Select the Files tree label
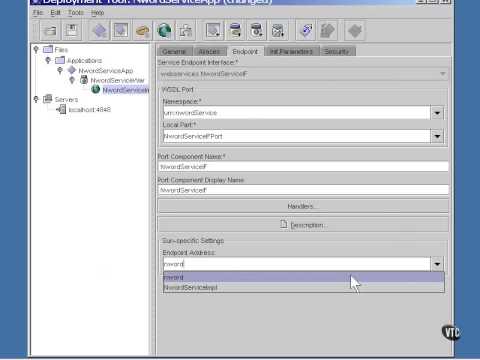 click(61, 50)
